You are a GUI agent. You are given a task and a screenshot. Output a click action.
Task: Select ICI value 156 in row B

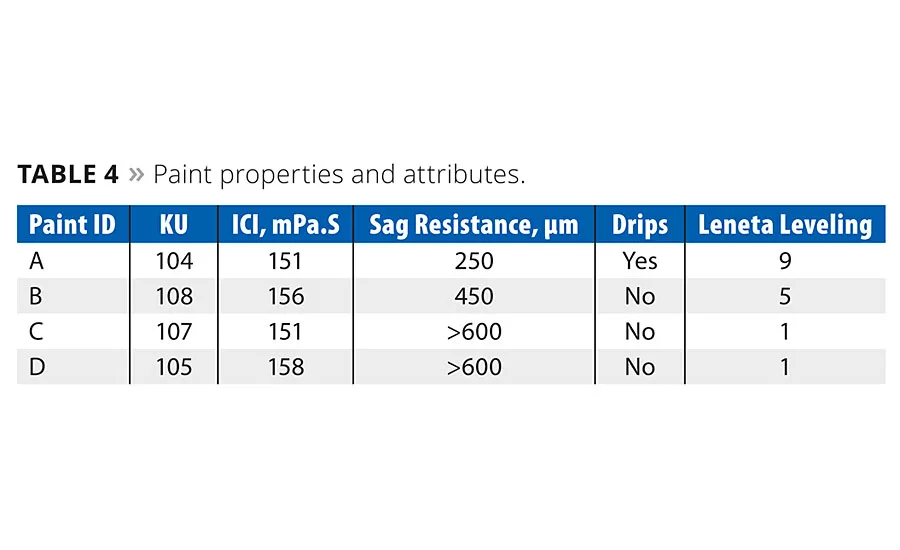click(285, 297)
